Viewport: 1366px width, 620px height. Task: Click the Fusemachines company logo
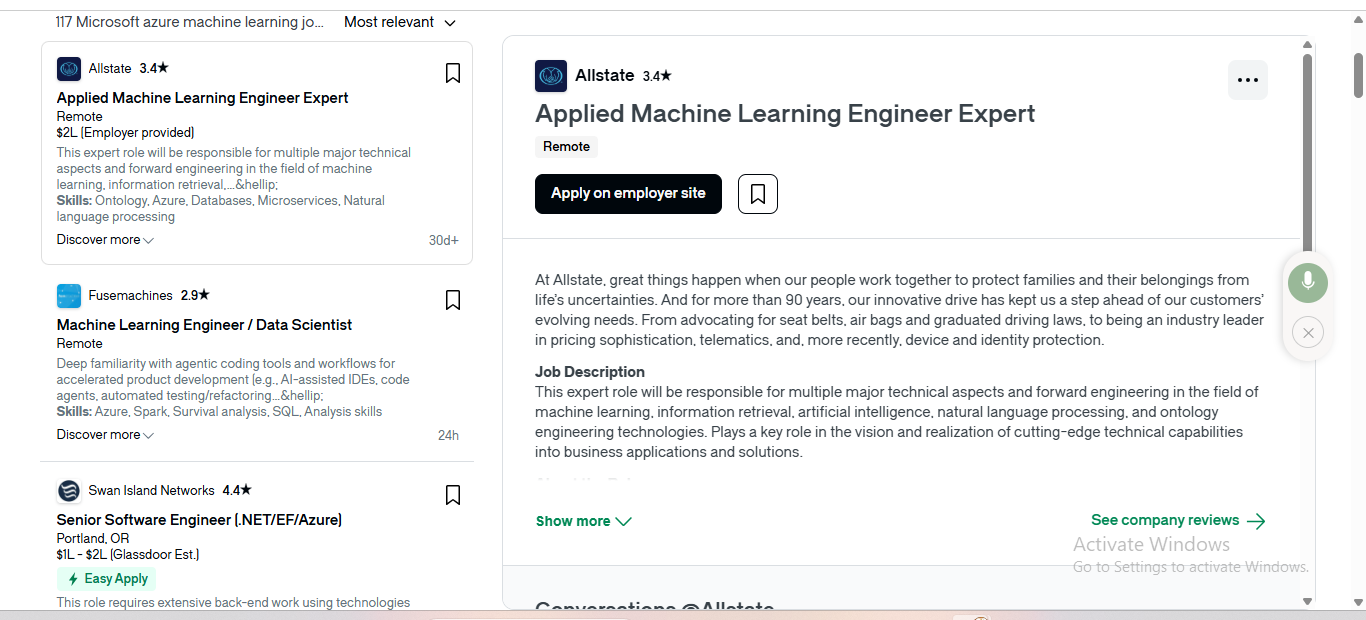pos(68,295)
